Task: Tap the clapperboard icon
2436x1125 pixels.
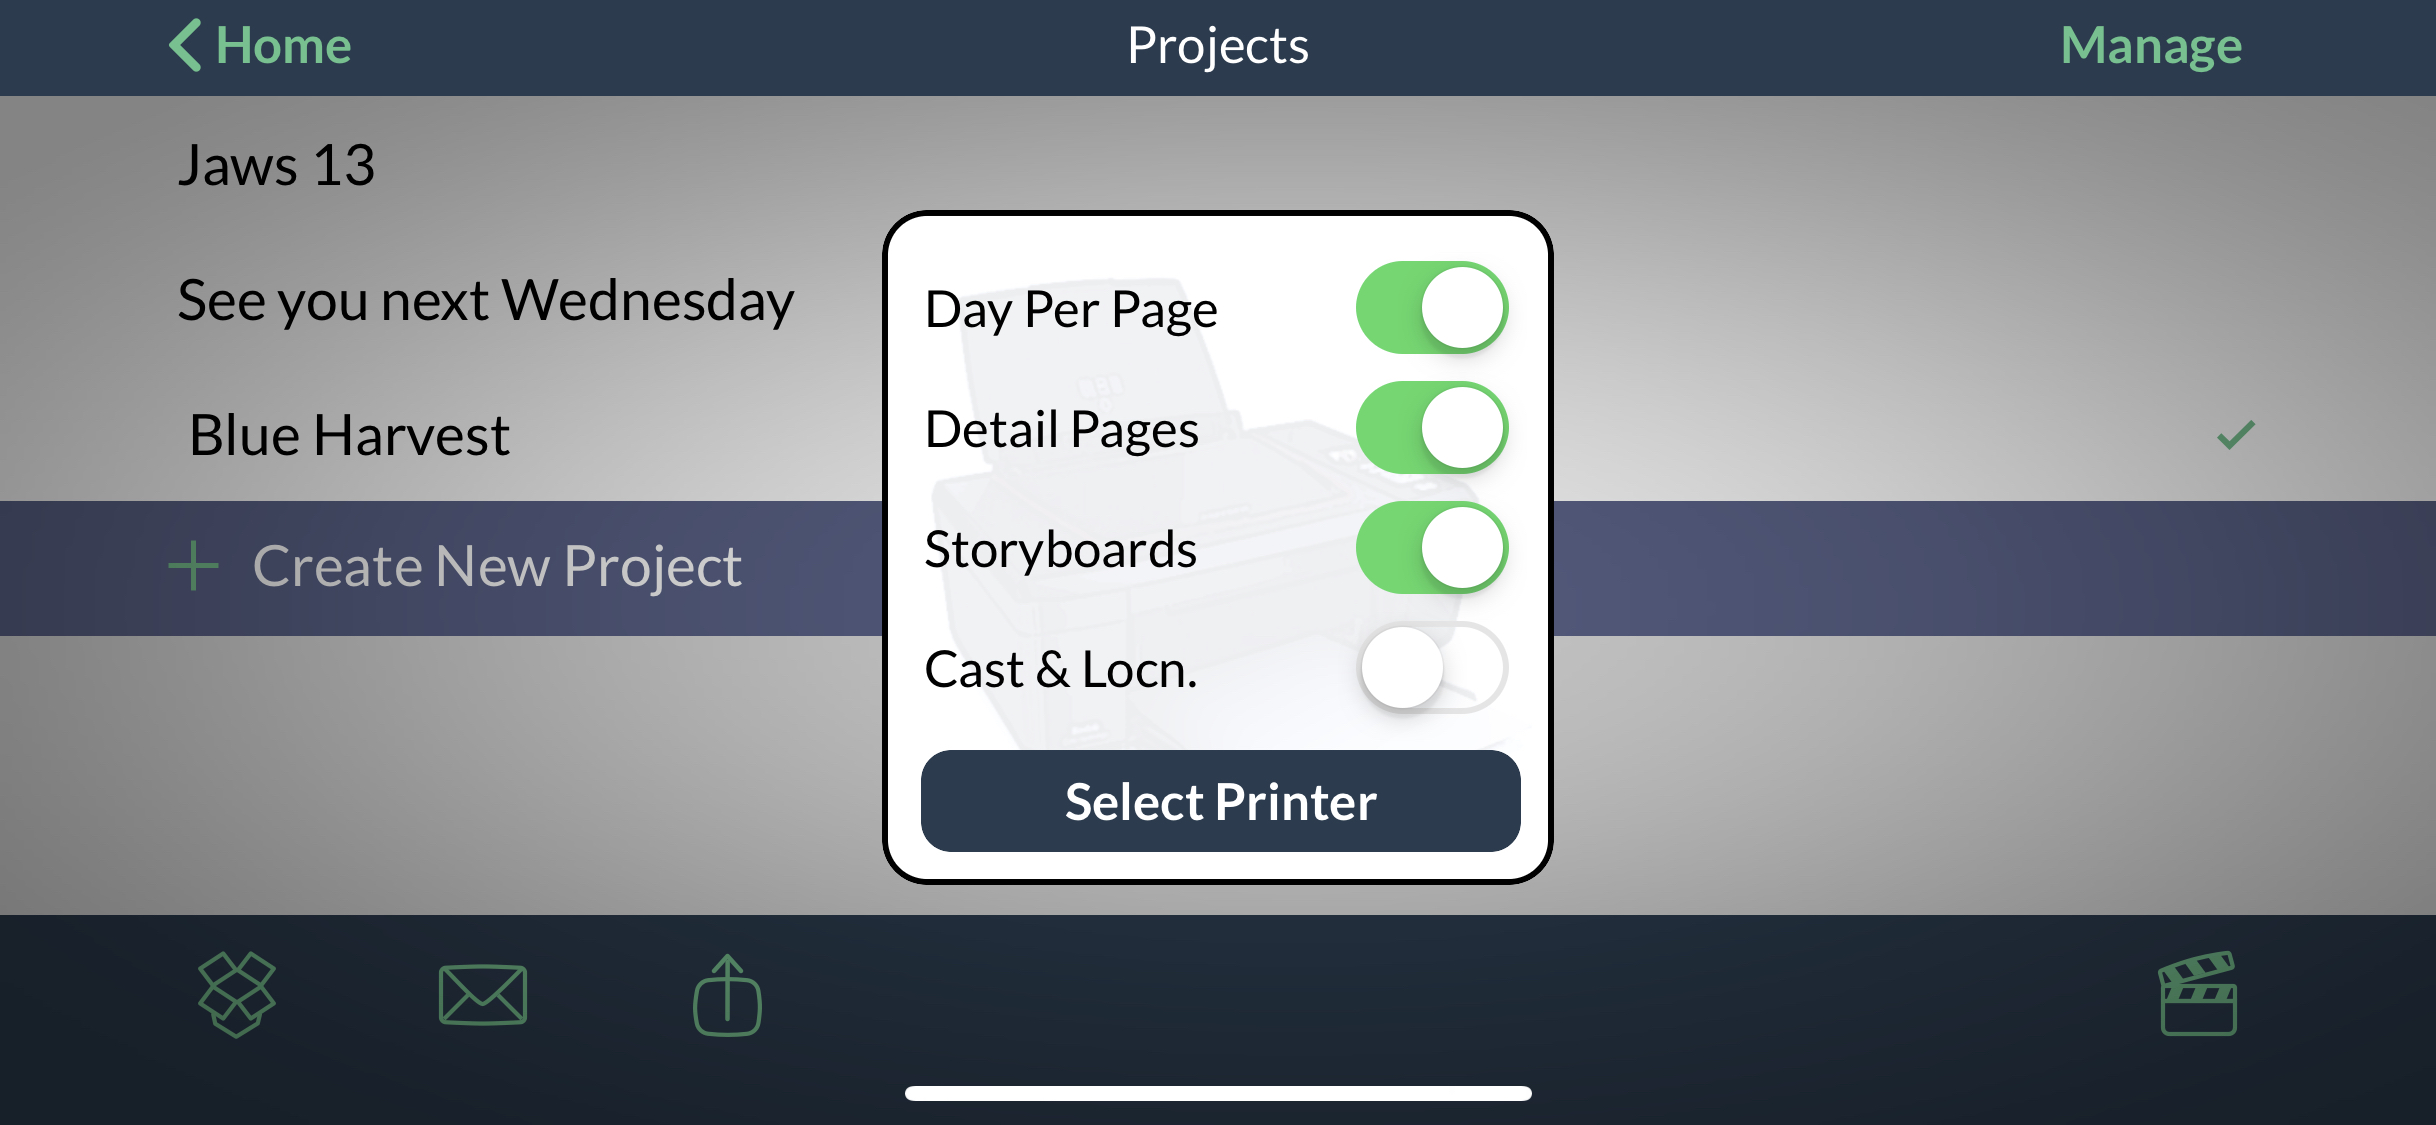Action: [2197, 994]
